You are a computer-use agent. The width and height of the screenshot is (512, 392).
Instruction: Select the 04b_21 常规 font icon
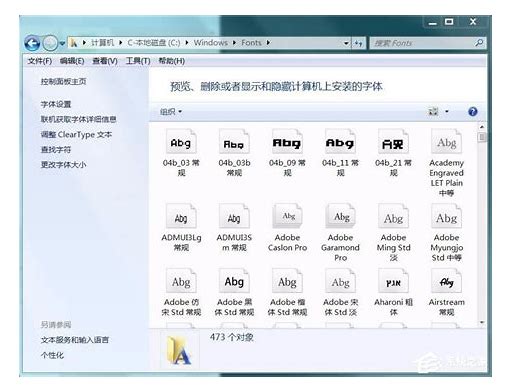pos(393,142)
